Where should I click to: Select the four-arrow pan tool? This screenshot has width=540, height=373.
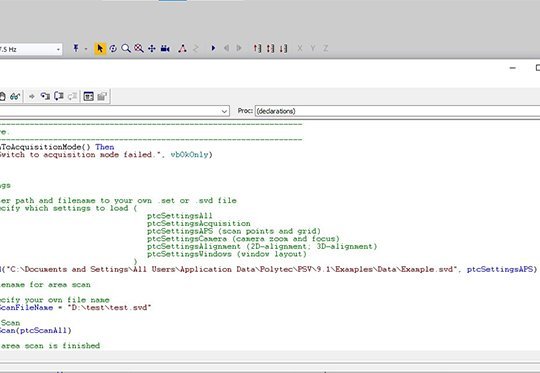152,49
